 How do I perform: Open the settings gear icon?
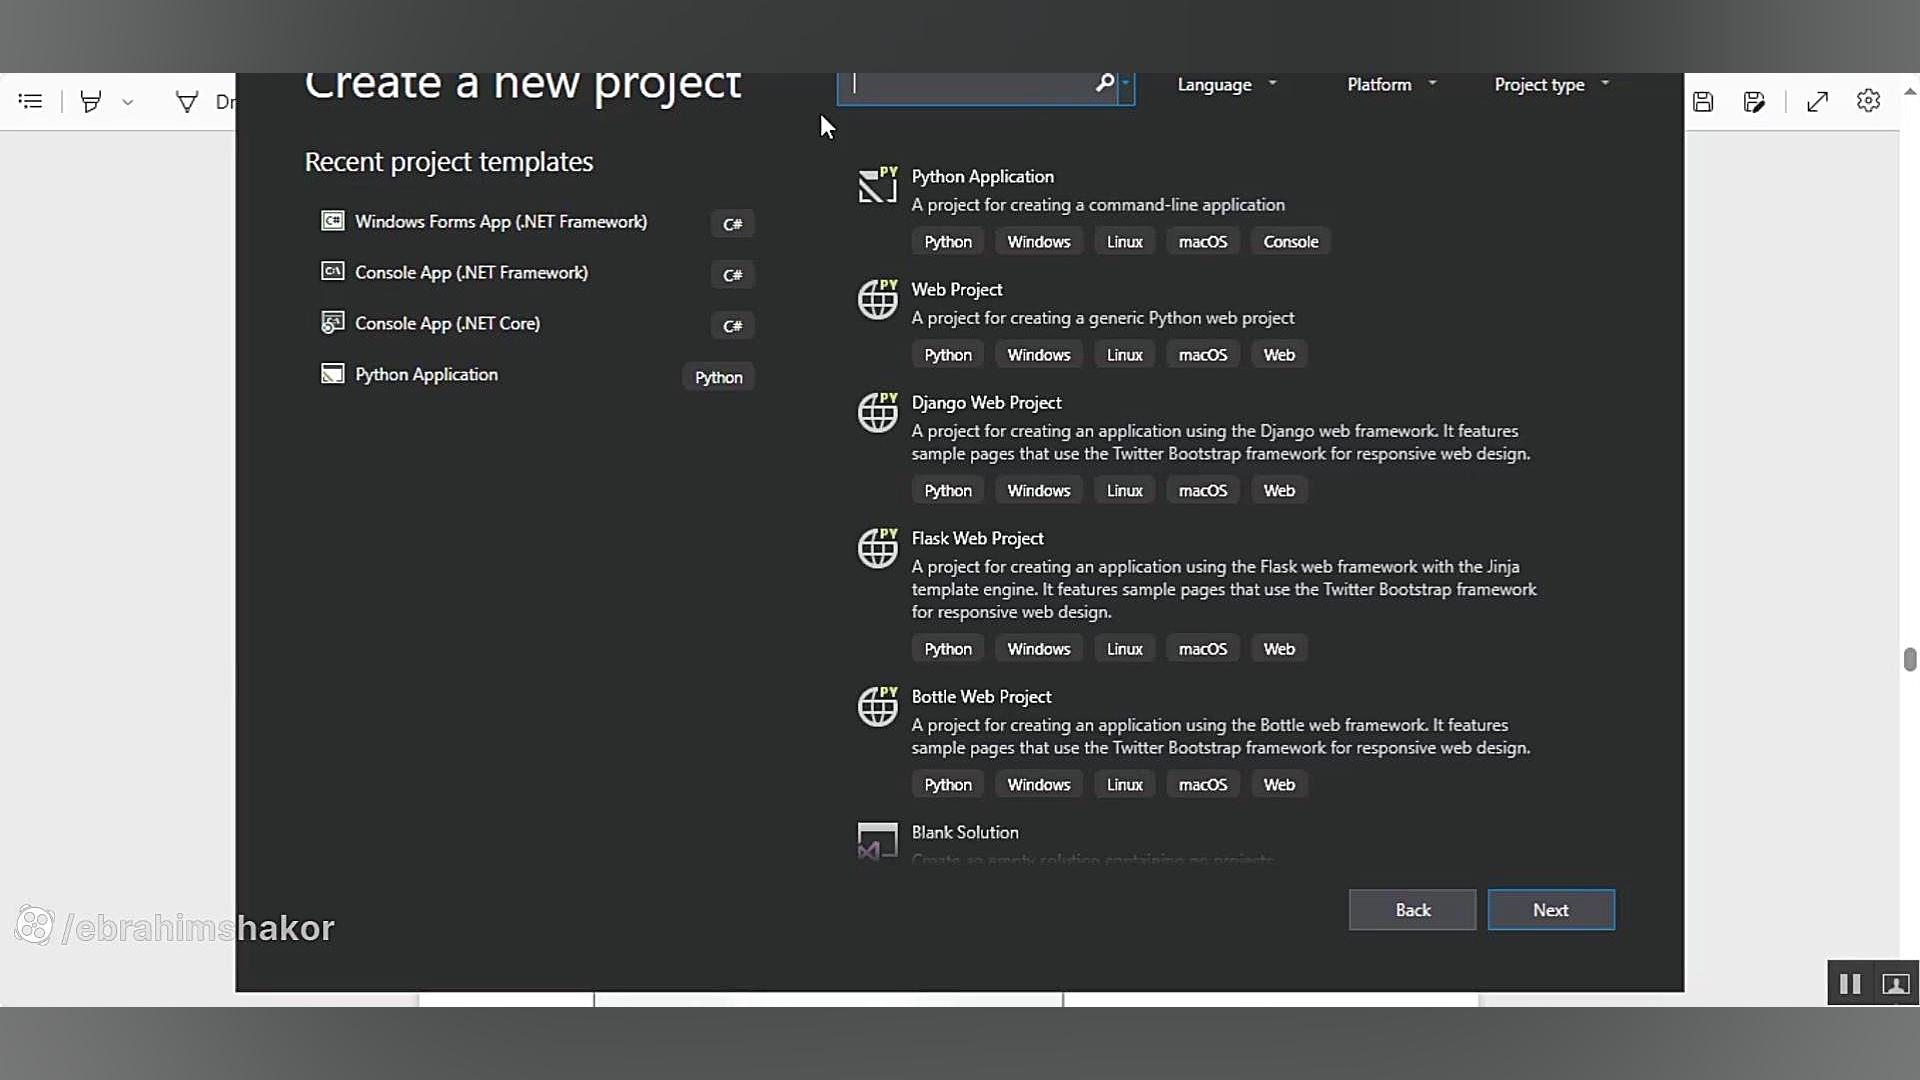click(x=1868, y=101)
